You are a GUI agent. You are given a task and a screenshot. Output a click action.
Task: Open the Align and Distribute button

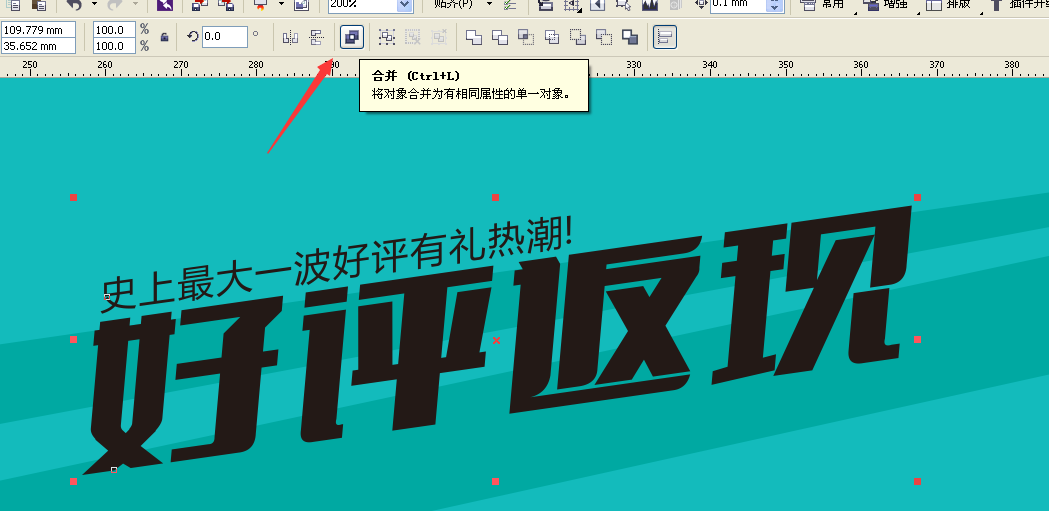click(664, 38)
